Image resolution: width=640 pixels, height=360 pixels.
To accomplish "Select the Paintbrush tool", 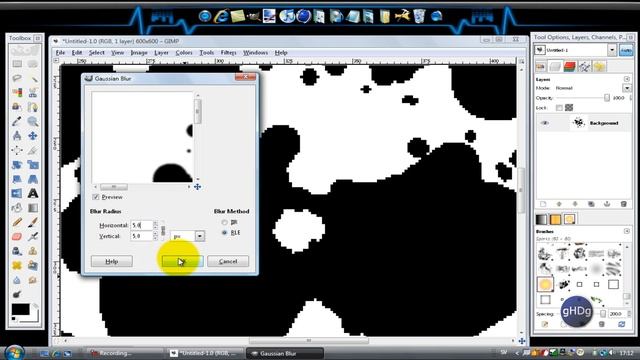I will point(33,222).
